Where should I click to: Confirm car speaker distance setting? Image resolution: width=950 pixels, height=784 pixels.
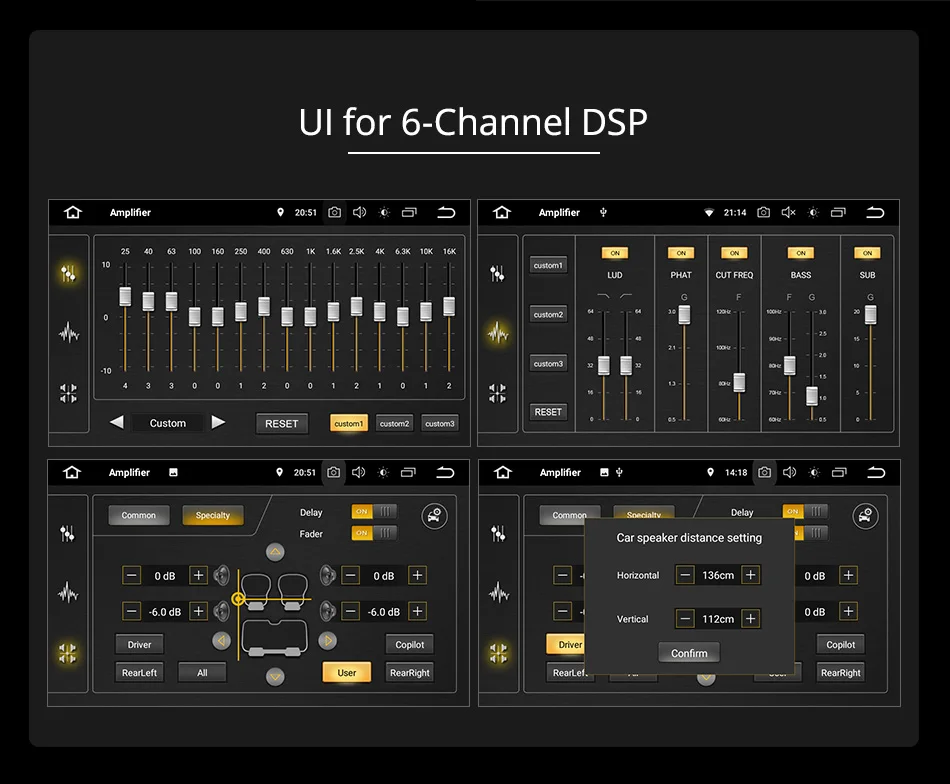689,653
